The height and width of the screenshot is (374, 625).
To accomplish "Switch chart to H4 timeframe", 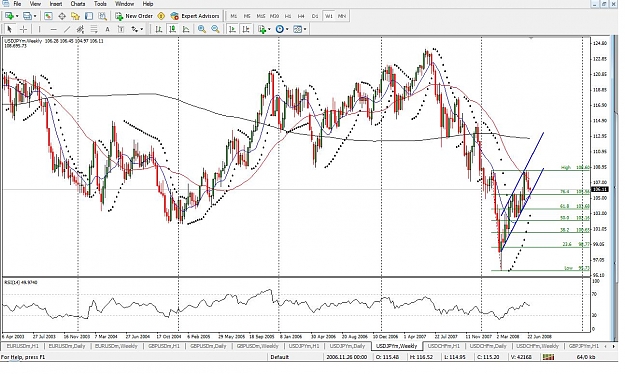I will point(301,16).
